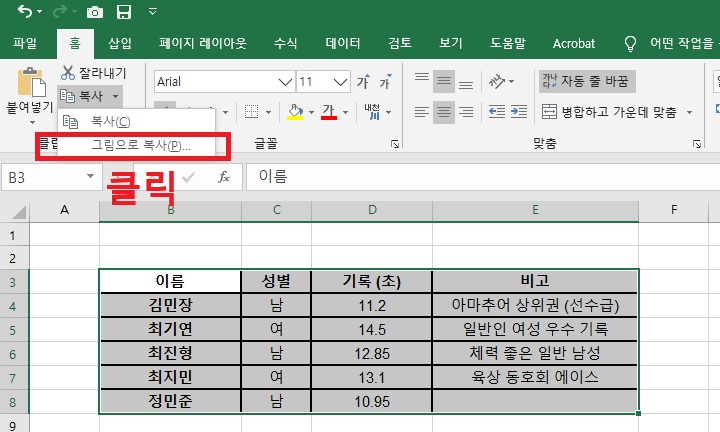This screenshot has width=720, height=432.
Task: Click the select all corner triangle
Action: point(19,212)
